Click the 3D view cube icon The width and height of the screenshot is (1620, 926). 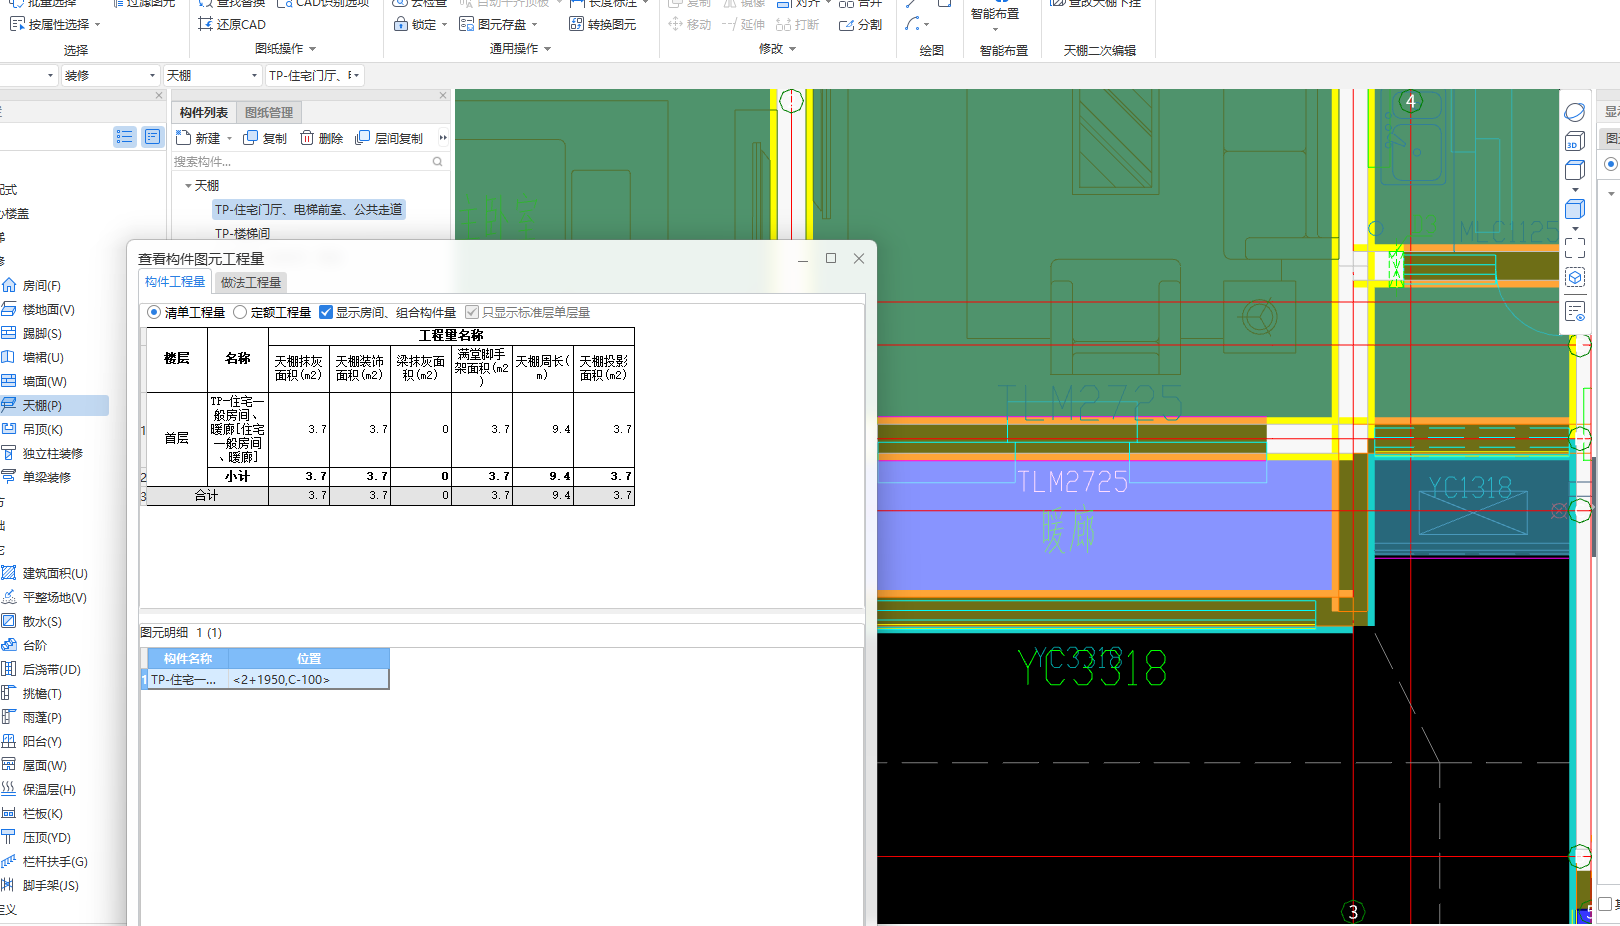point(1575,141)
